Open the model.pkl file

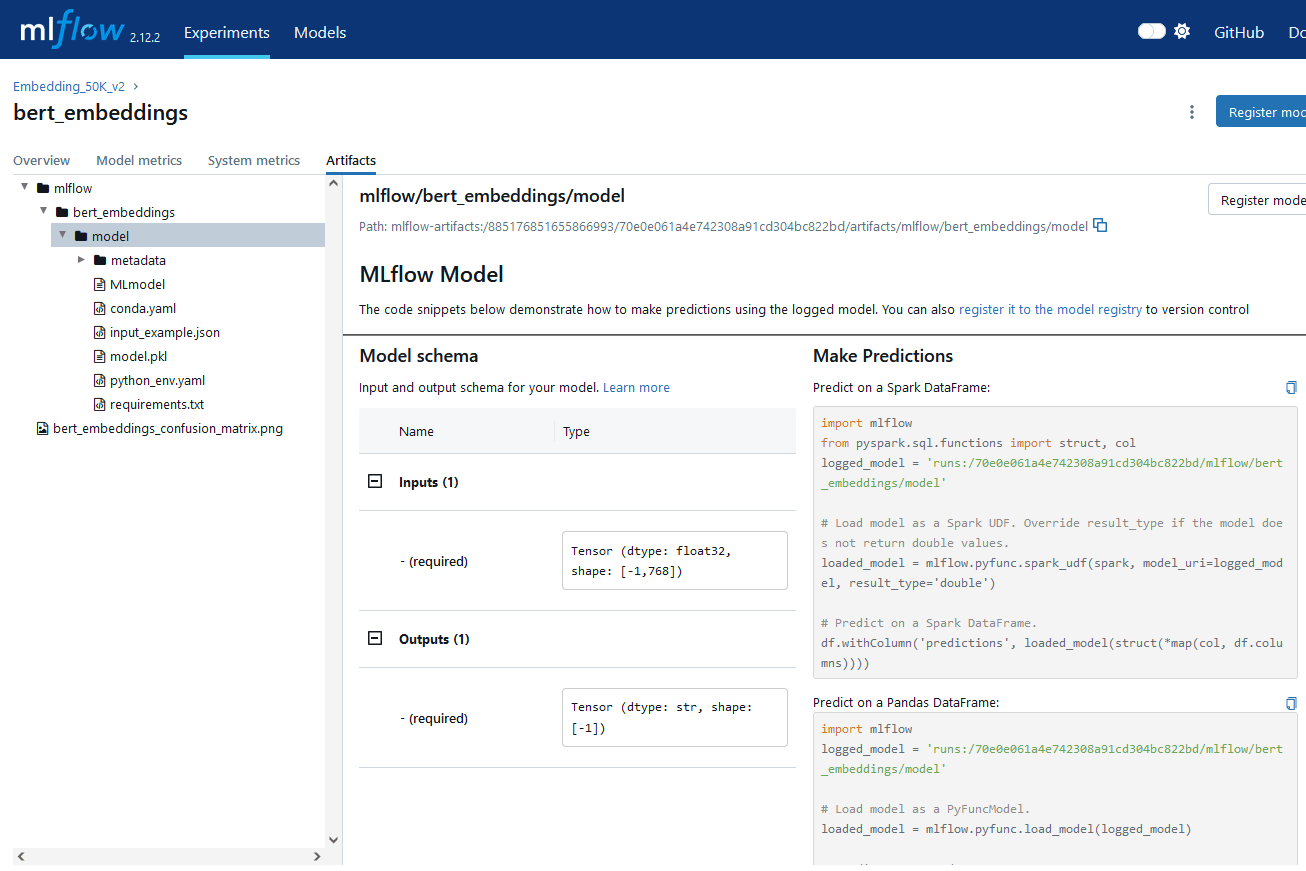(138, 357)
